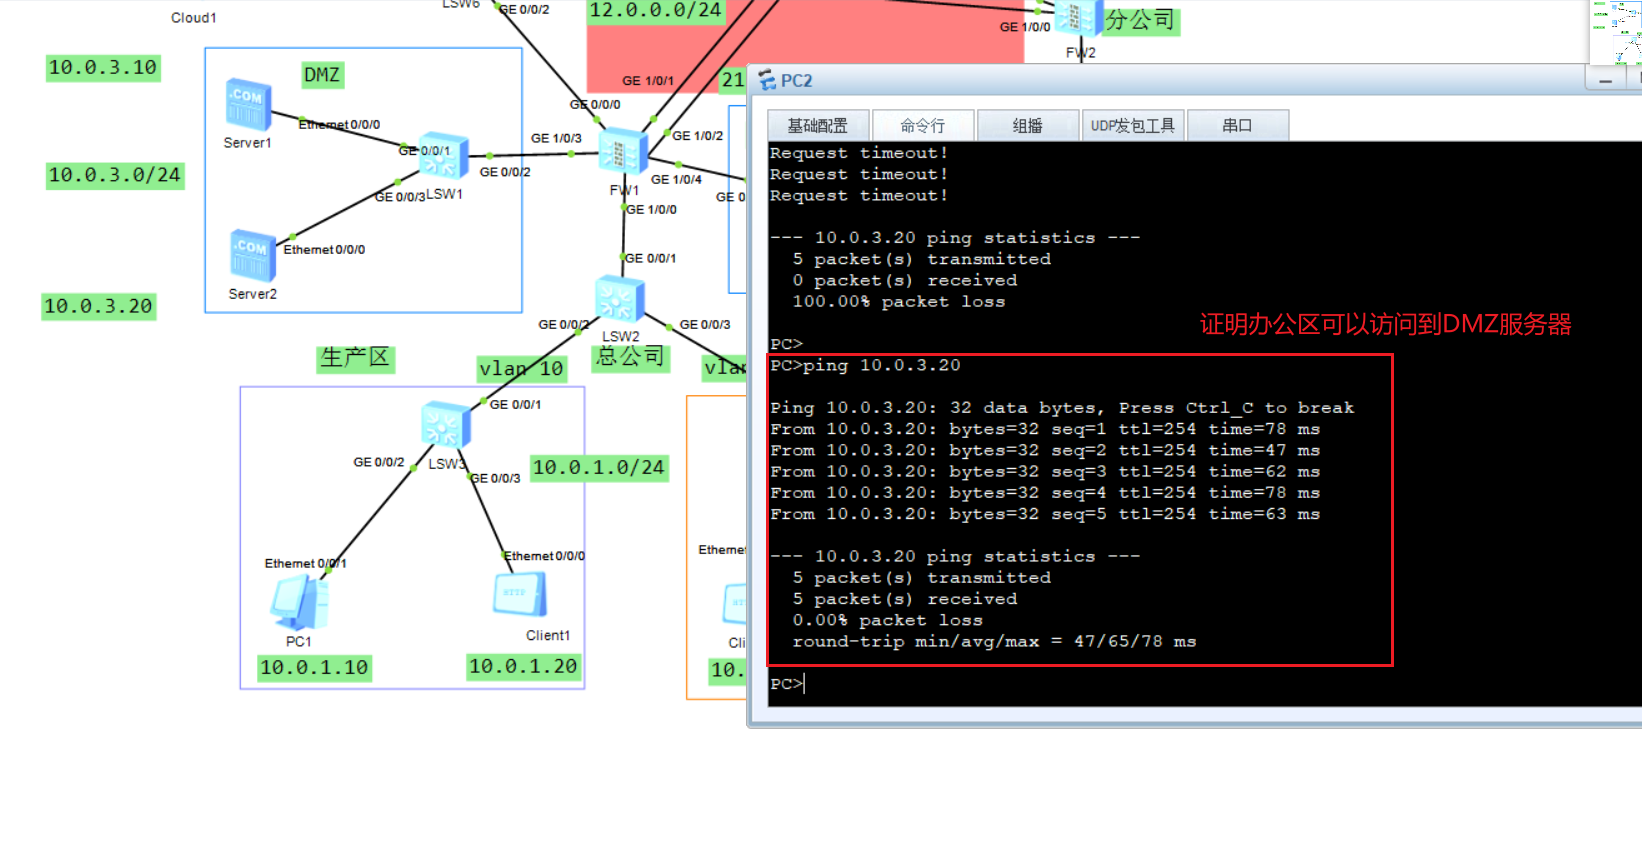Select the PC1 computer icon
Image resolution: width=1642 pixels, height=843 pixels.
coord(300,604)
